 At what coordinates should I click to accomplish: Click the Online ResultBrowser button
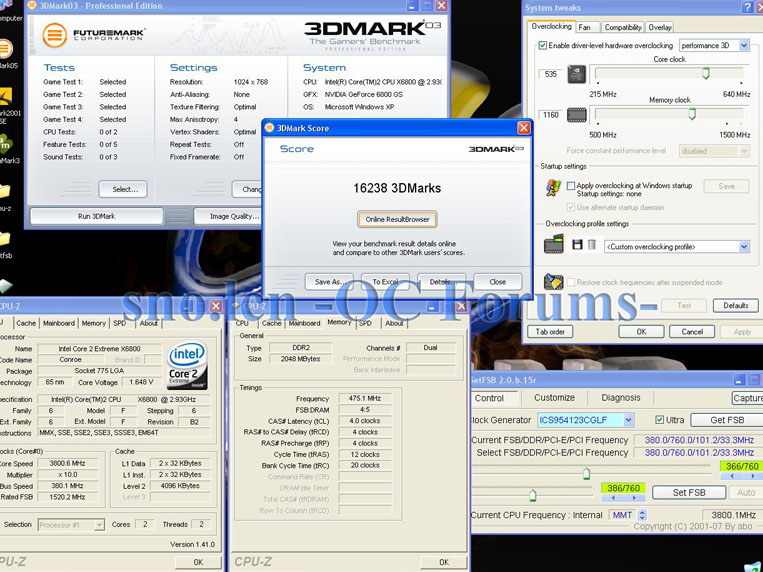397,219
